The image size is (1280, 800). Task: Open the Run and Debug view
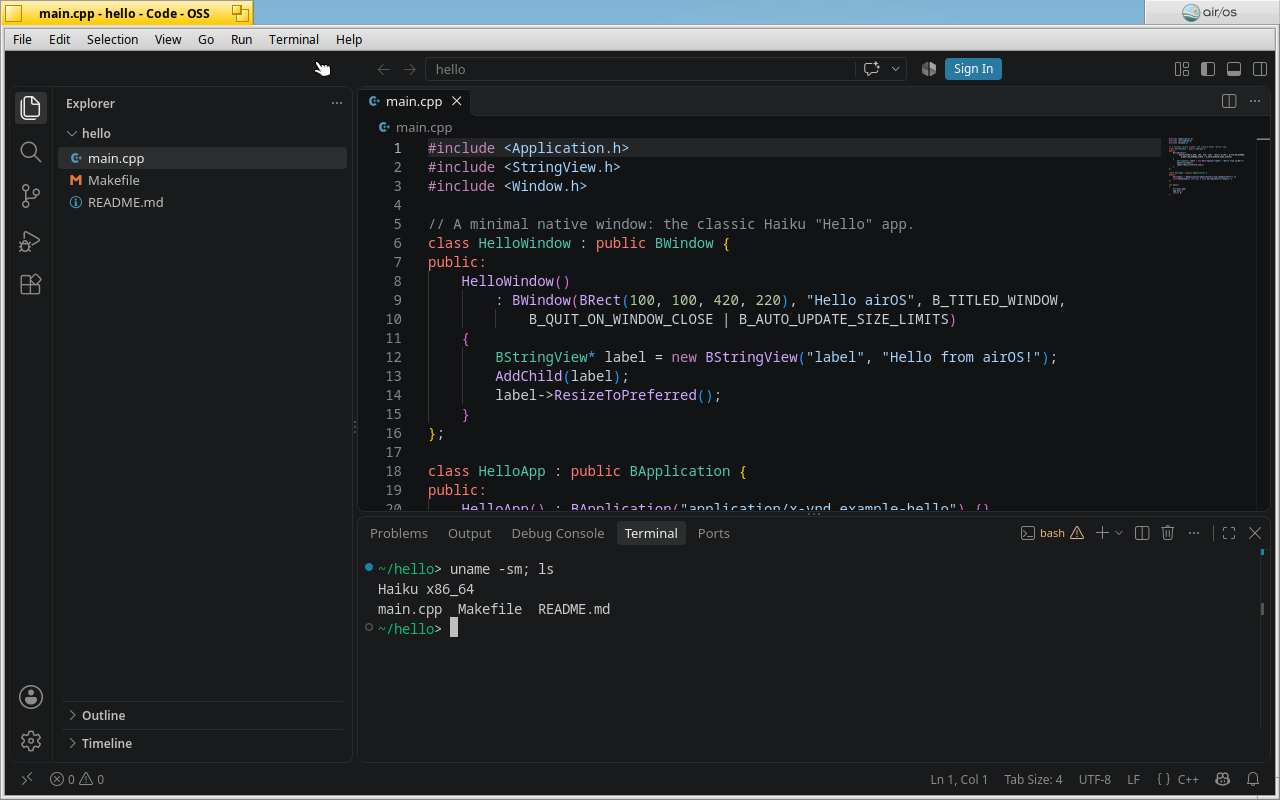tap(31, 241)
